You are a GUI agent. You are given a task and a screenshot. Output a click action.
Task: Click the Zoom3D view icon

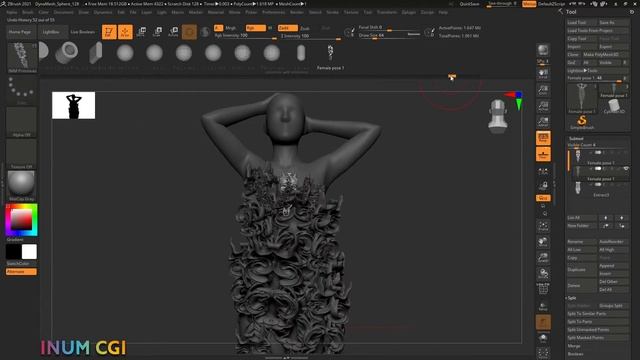pos(543,258)
